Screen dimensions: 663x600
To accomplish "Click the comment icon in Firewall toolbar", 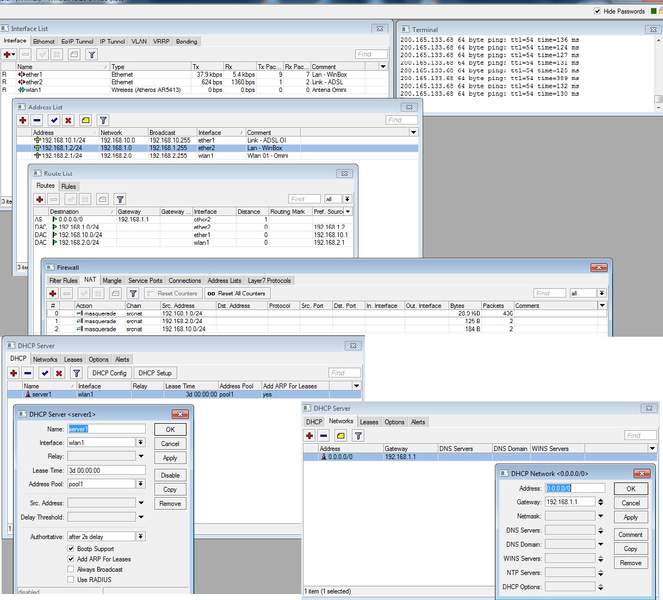I will click(x=116, y=293).
